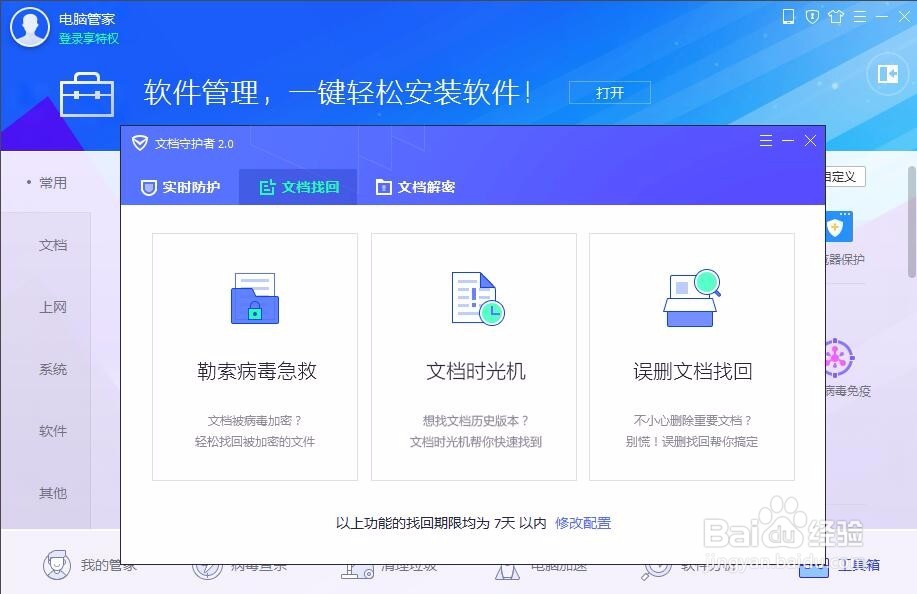Click 不小心删除重要文档？ description text
The image size is (917, 594).
coord(692,420)
